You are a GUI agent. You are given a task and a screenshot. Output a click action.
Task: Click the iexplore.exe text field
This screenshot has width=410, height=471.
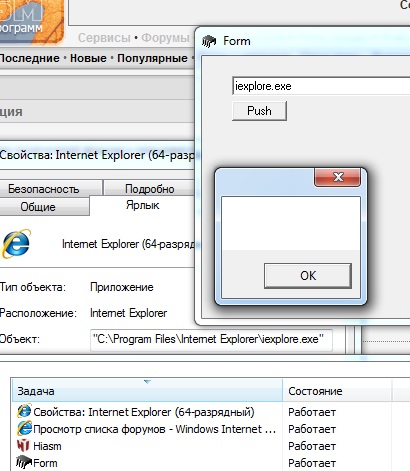[x=321, y=86]
